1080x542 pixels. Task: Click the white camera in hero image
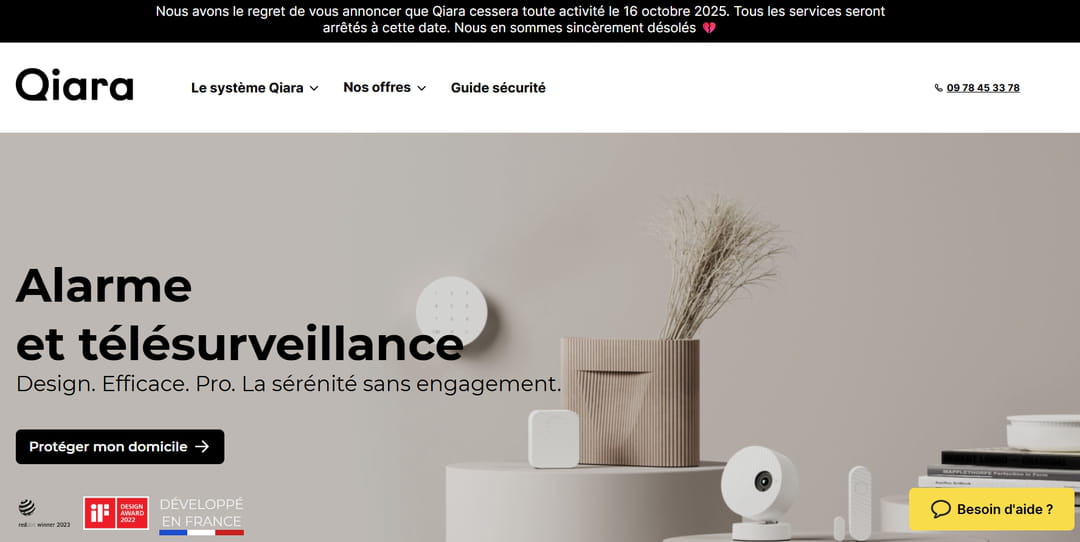point(760,492)
